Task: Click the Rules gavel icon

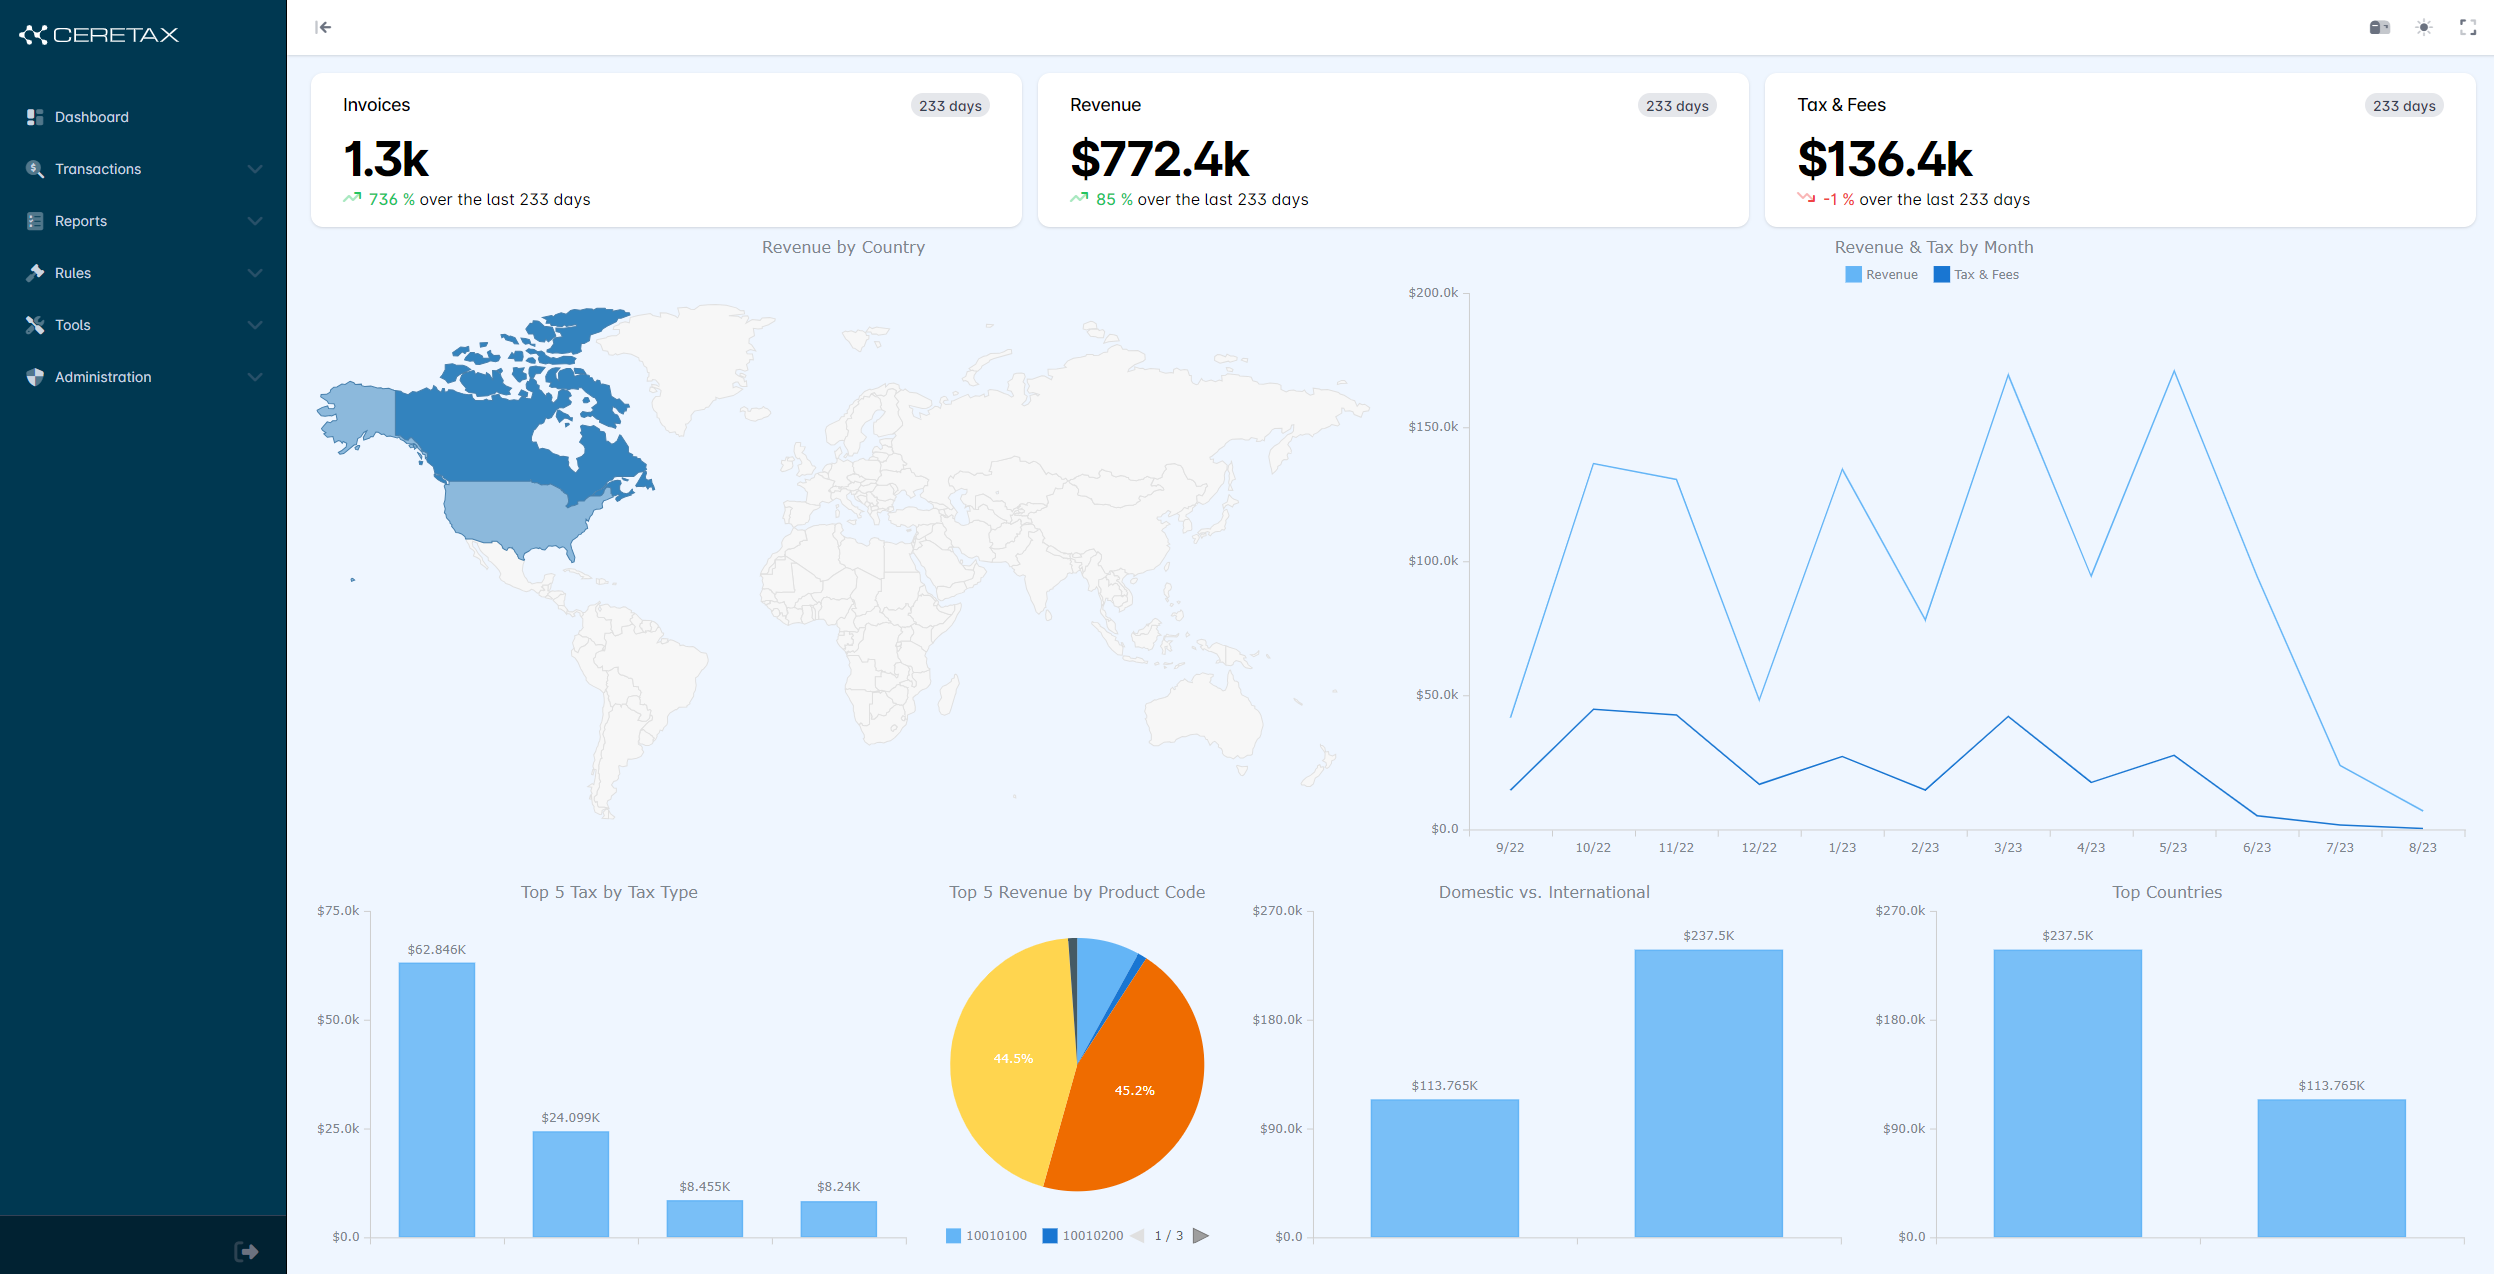Action: point(35,273)
